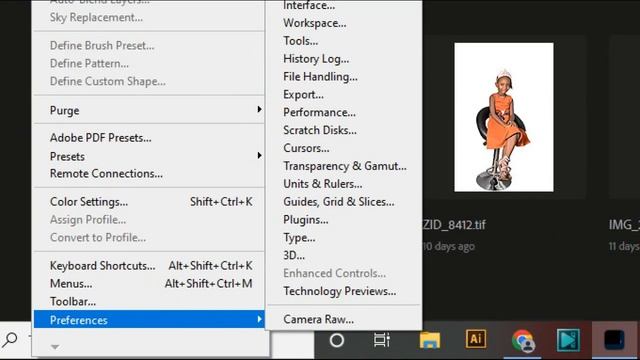
Task: Click the menu's scroll-down arrow at bottom
Action: pos(55,347)
